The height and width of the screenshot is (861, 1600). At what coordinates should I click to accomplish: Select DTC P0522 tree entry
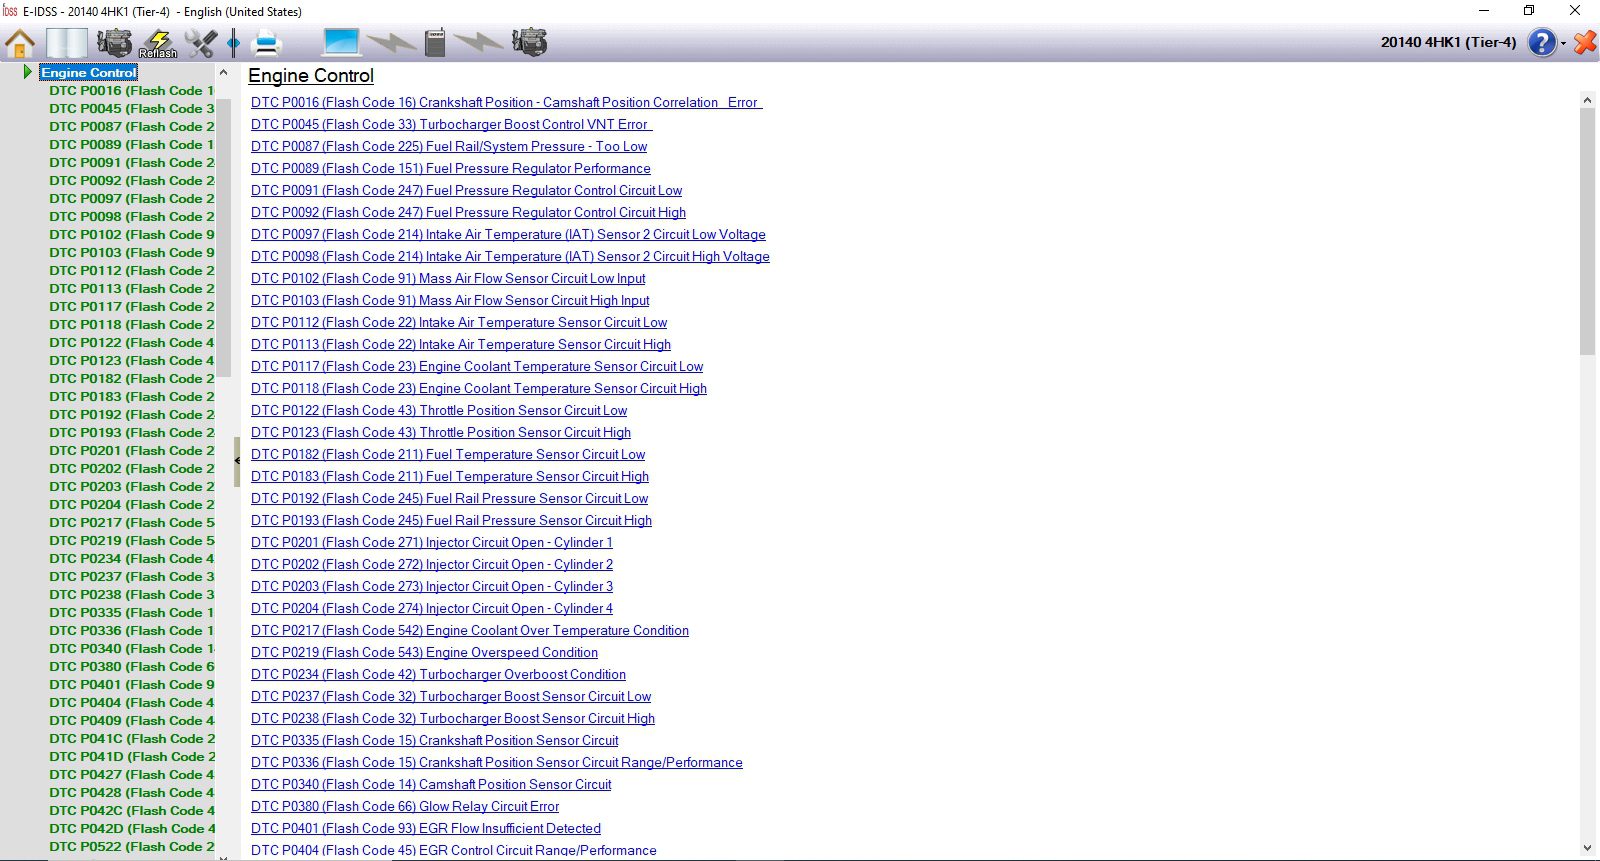(x=132, y=846)
